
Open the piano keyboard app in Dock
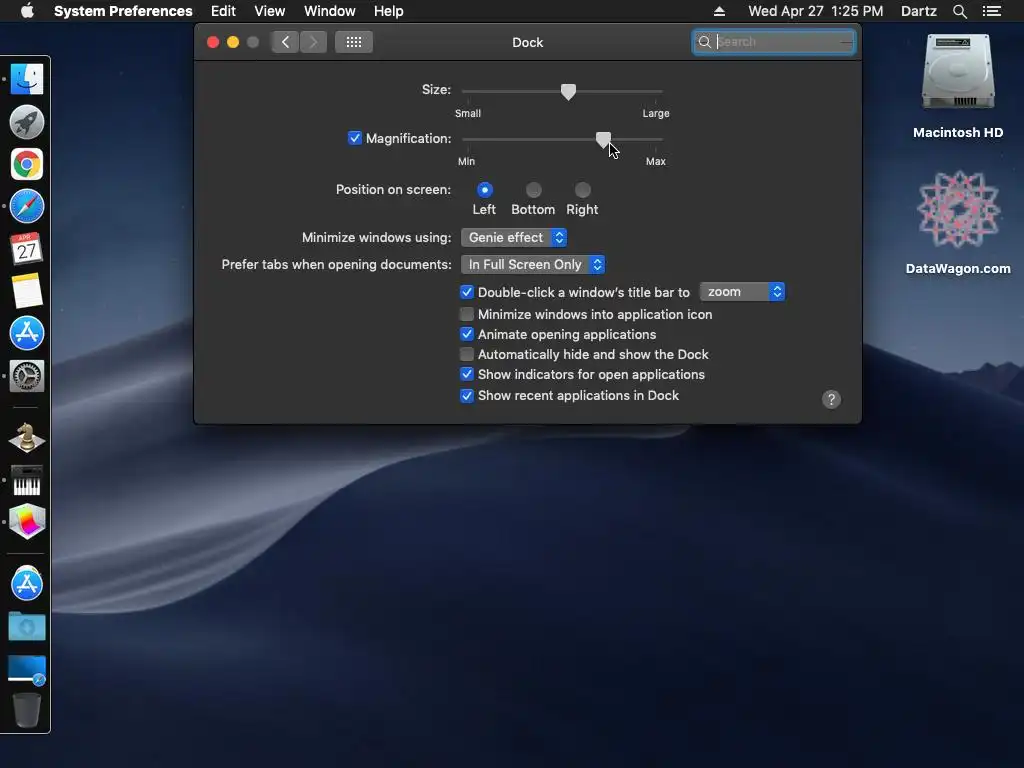coord(27,481)
